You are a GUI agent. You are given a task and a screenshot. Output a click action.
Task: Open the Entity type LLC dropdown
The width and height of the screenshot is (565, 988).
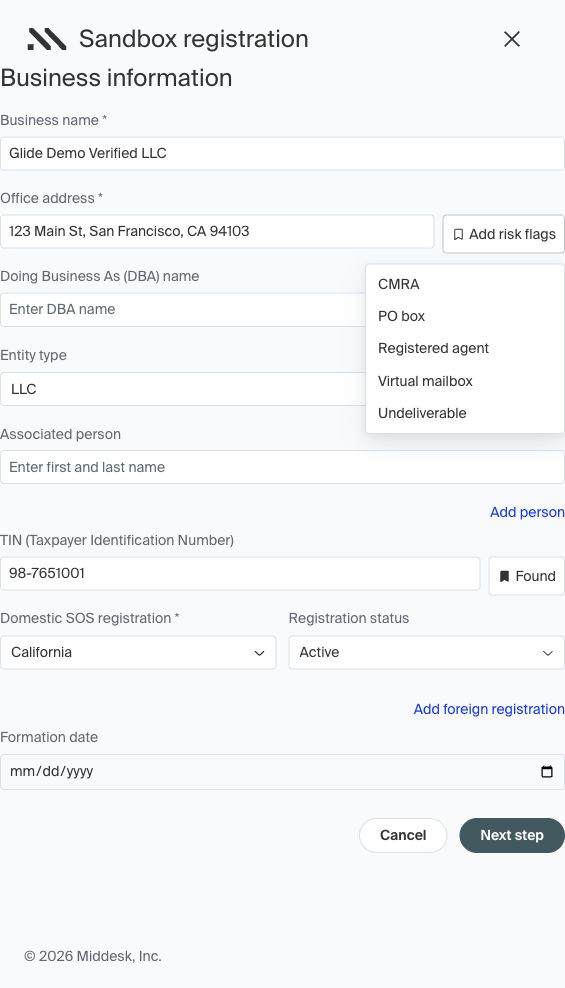coord(183,389)
